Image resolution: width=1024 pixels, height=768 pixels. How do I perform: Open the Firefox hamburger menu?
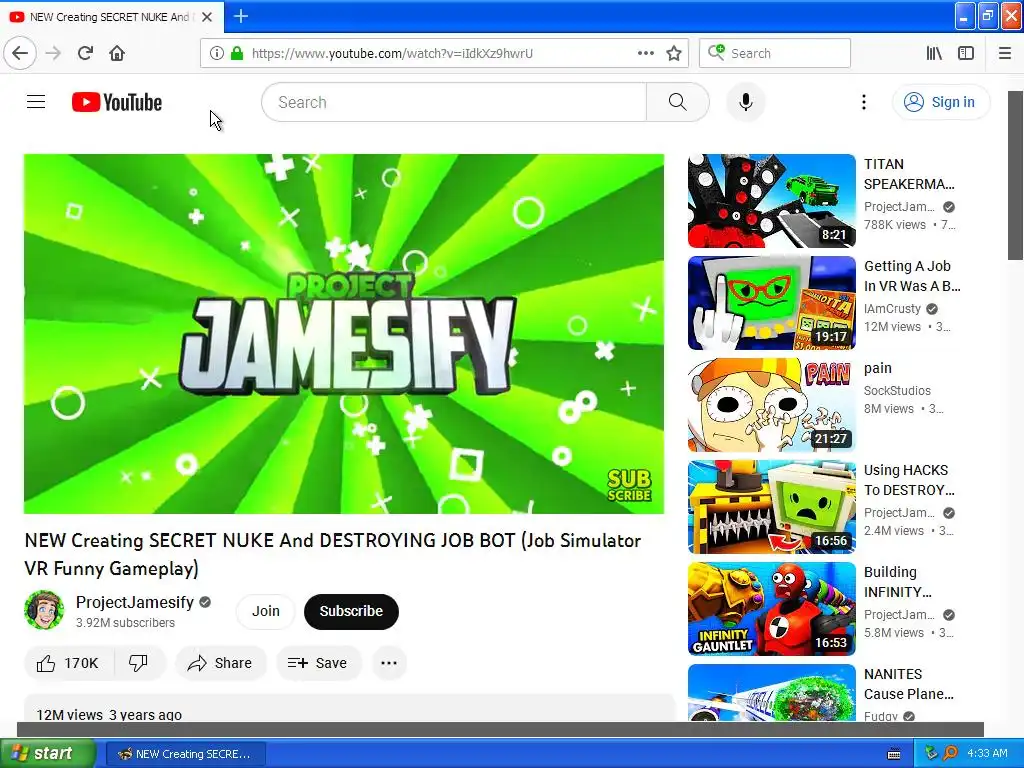click(1005, 53)
